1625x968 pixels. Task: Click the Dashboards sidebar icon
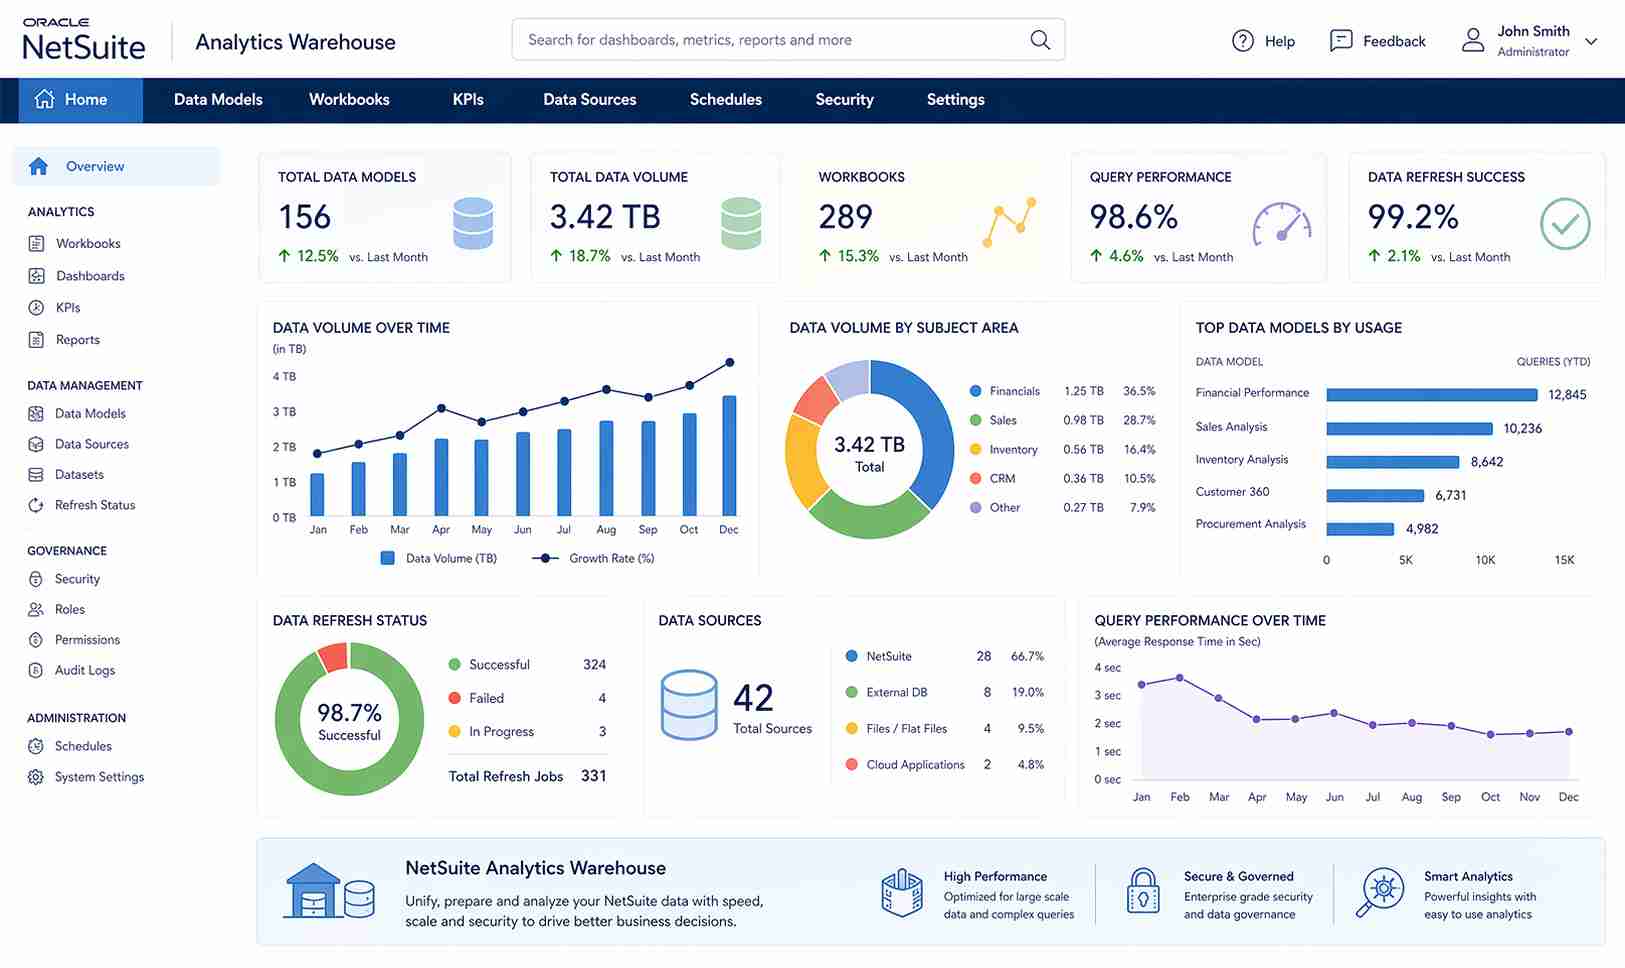tap(36, 276)
